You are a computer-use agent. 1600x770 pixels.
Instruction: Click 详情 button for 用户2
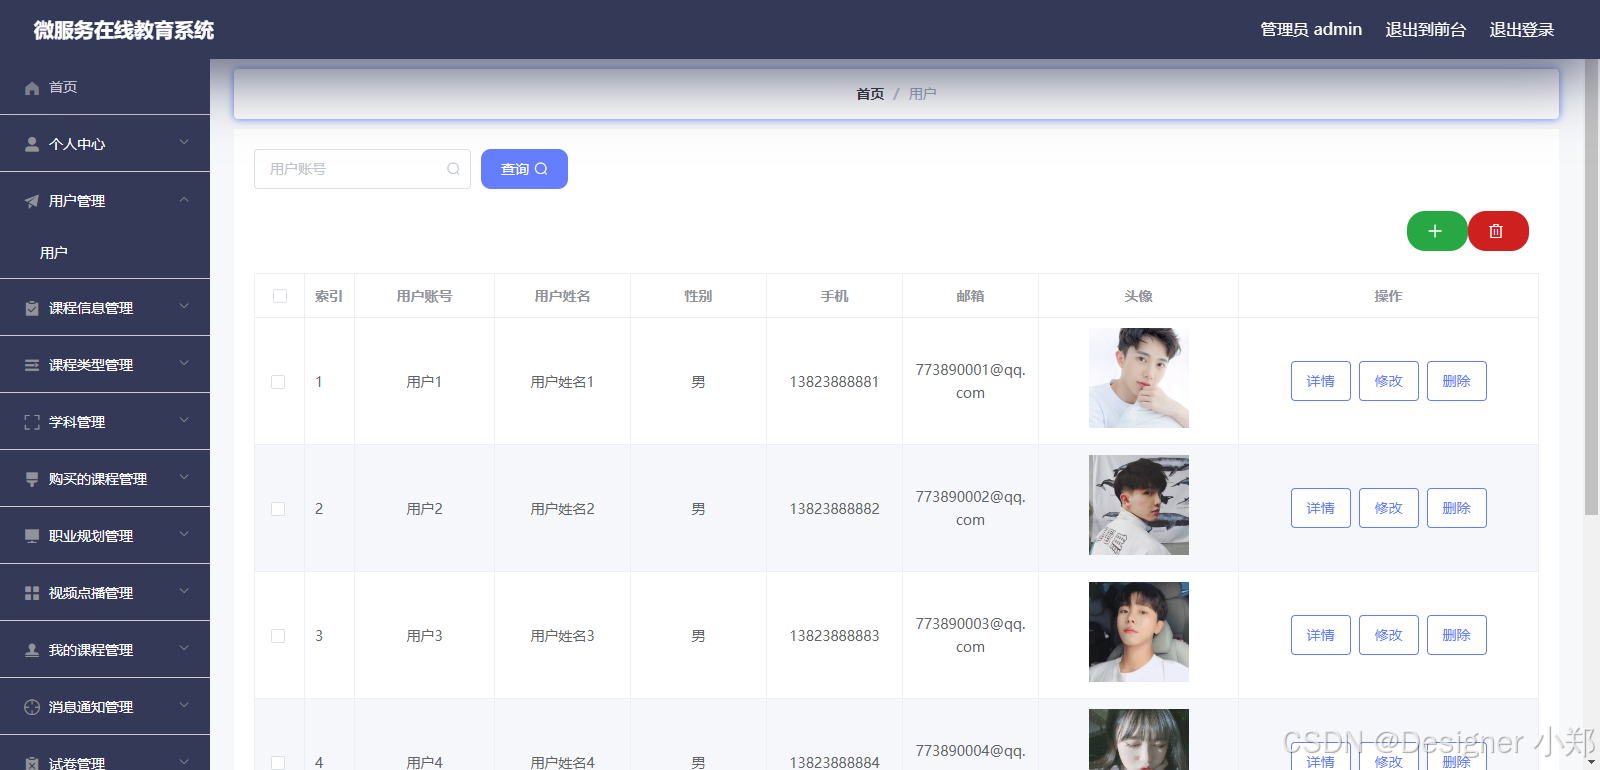(x=1321, y=508)
